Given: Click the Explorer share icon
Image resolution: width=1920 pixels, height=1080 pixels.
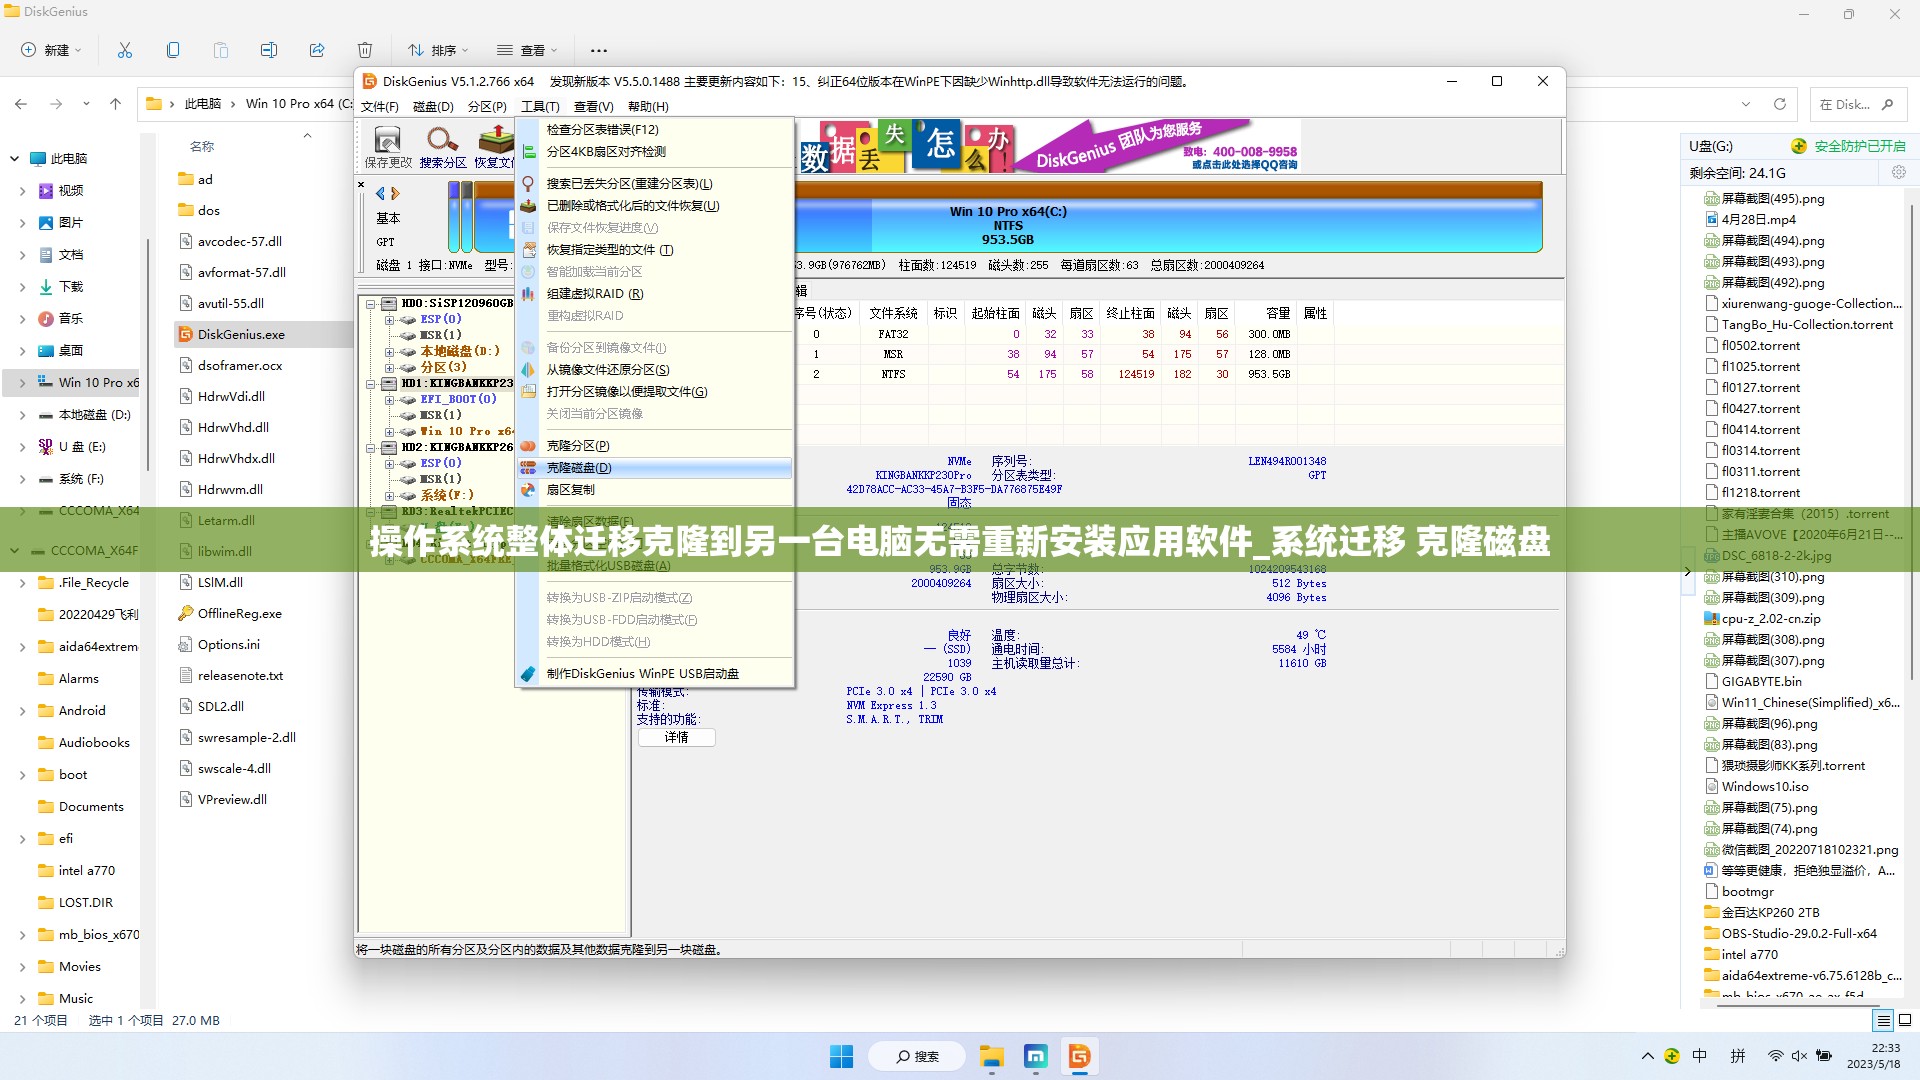Looking at the screenshot, I should tap(317, 50).
